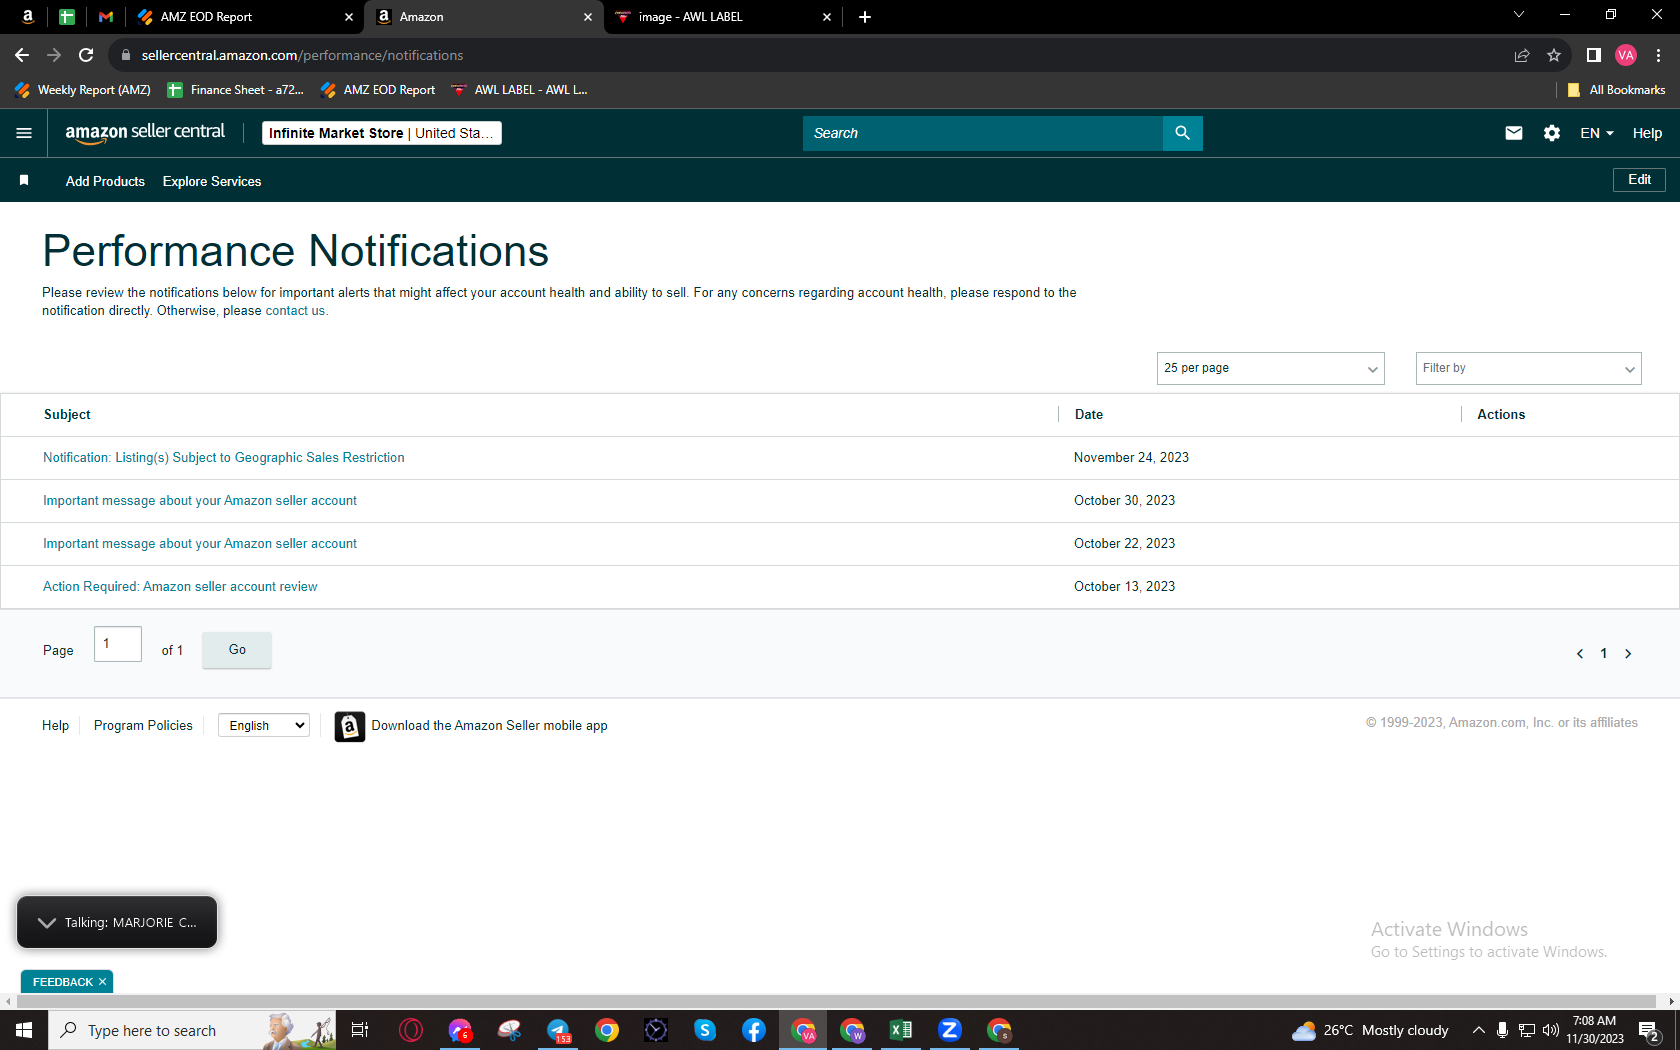
Task: Open the Help header link
Action: tap(1647, 133)
